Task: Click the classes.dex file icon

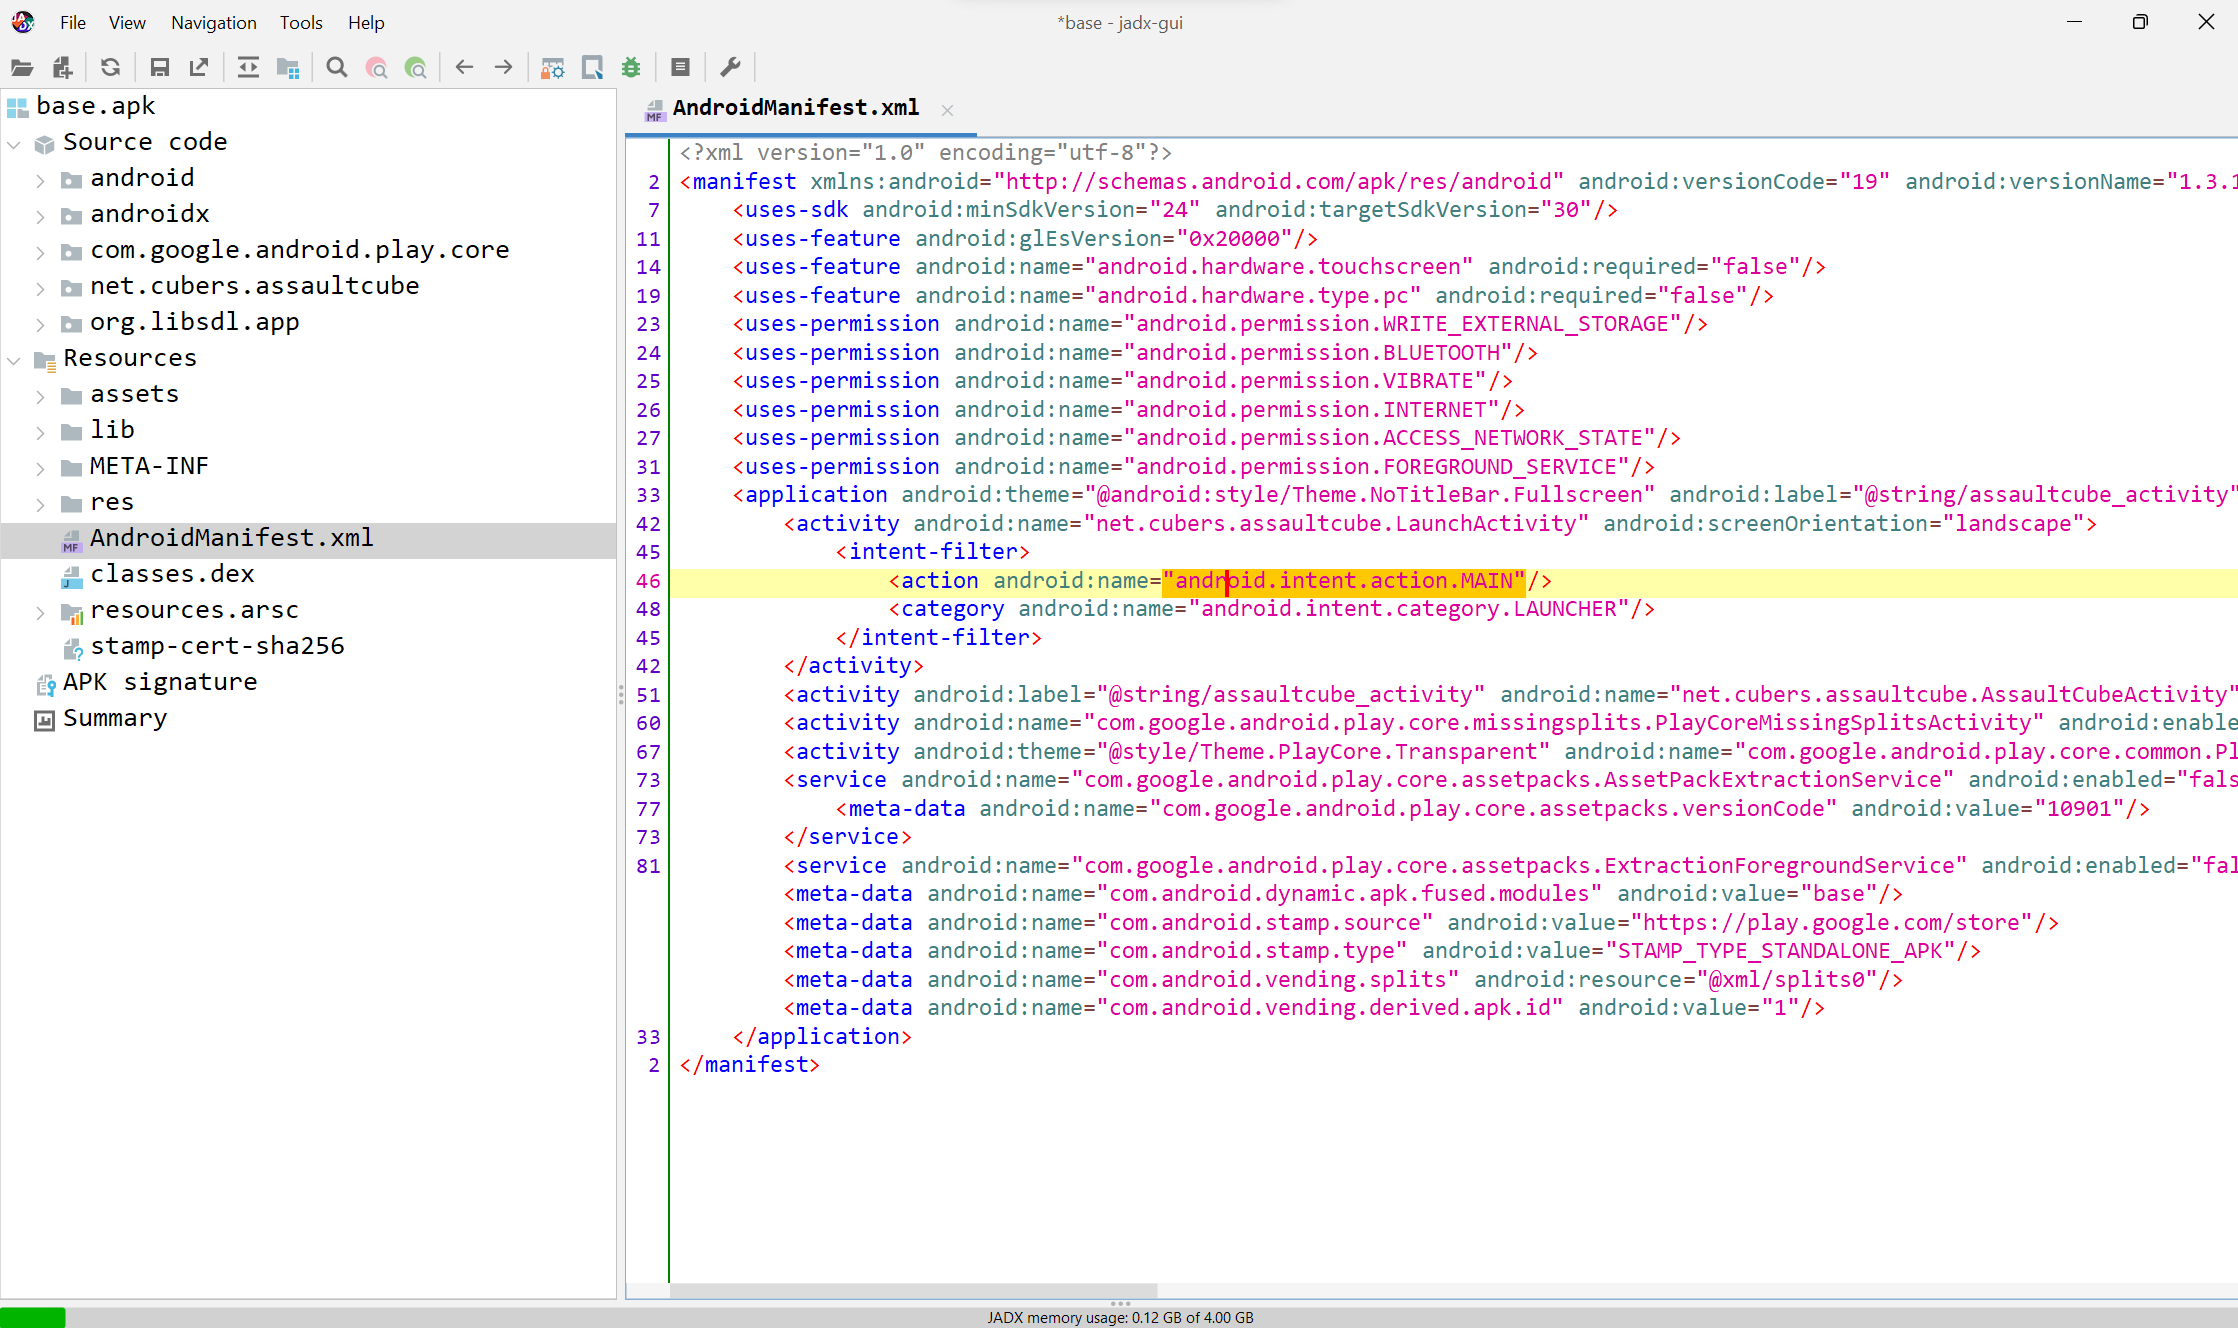Action: (x=71, y=576)
